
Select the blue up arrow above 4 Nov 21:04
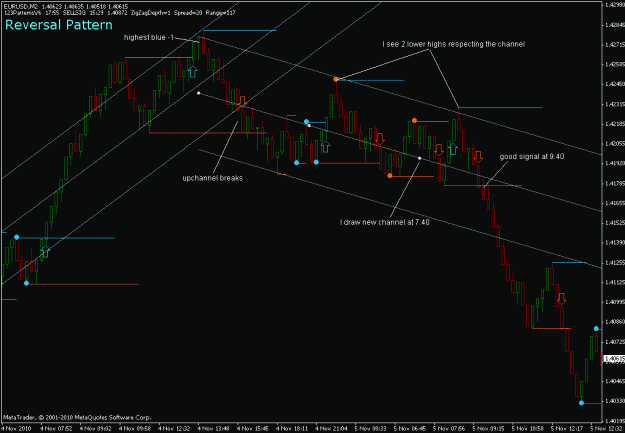pos(325,146)
